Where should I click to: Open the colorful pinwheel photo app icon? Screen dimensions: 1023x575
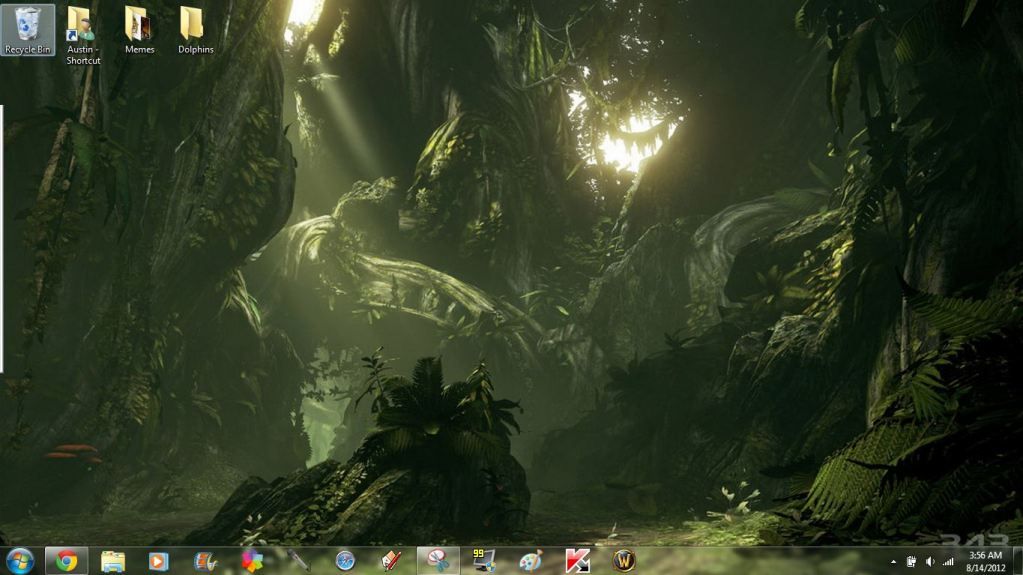click(252, 561)
